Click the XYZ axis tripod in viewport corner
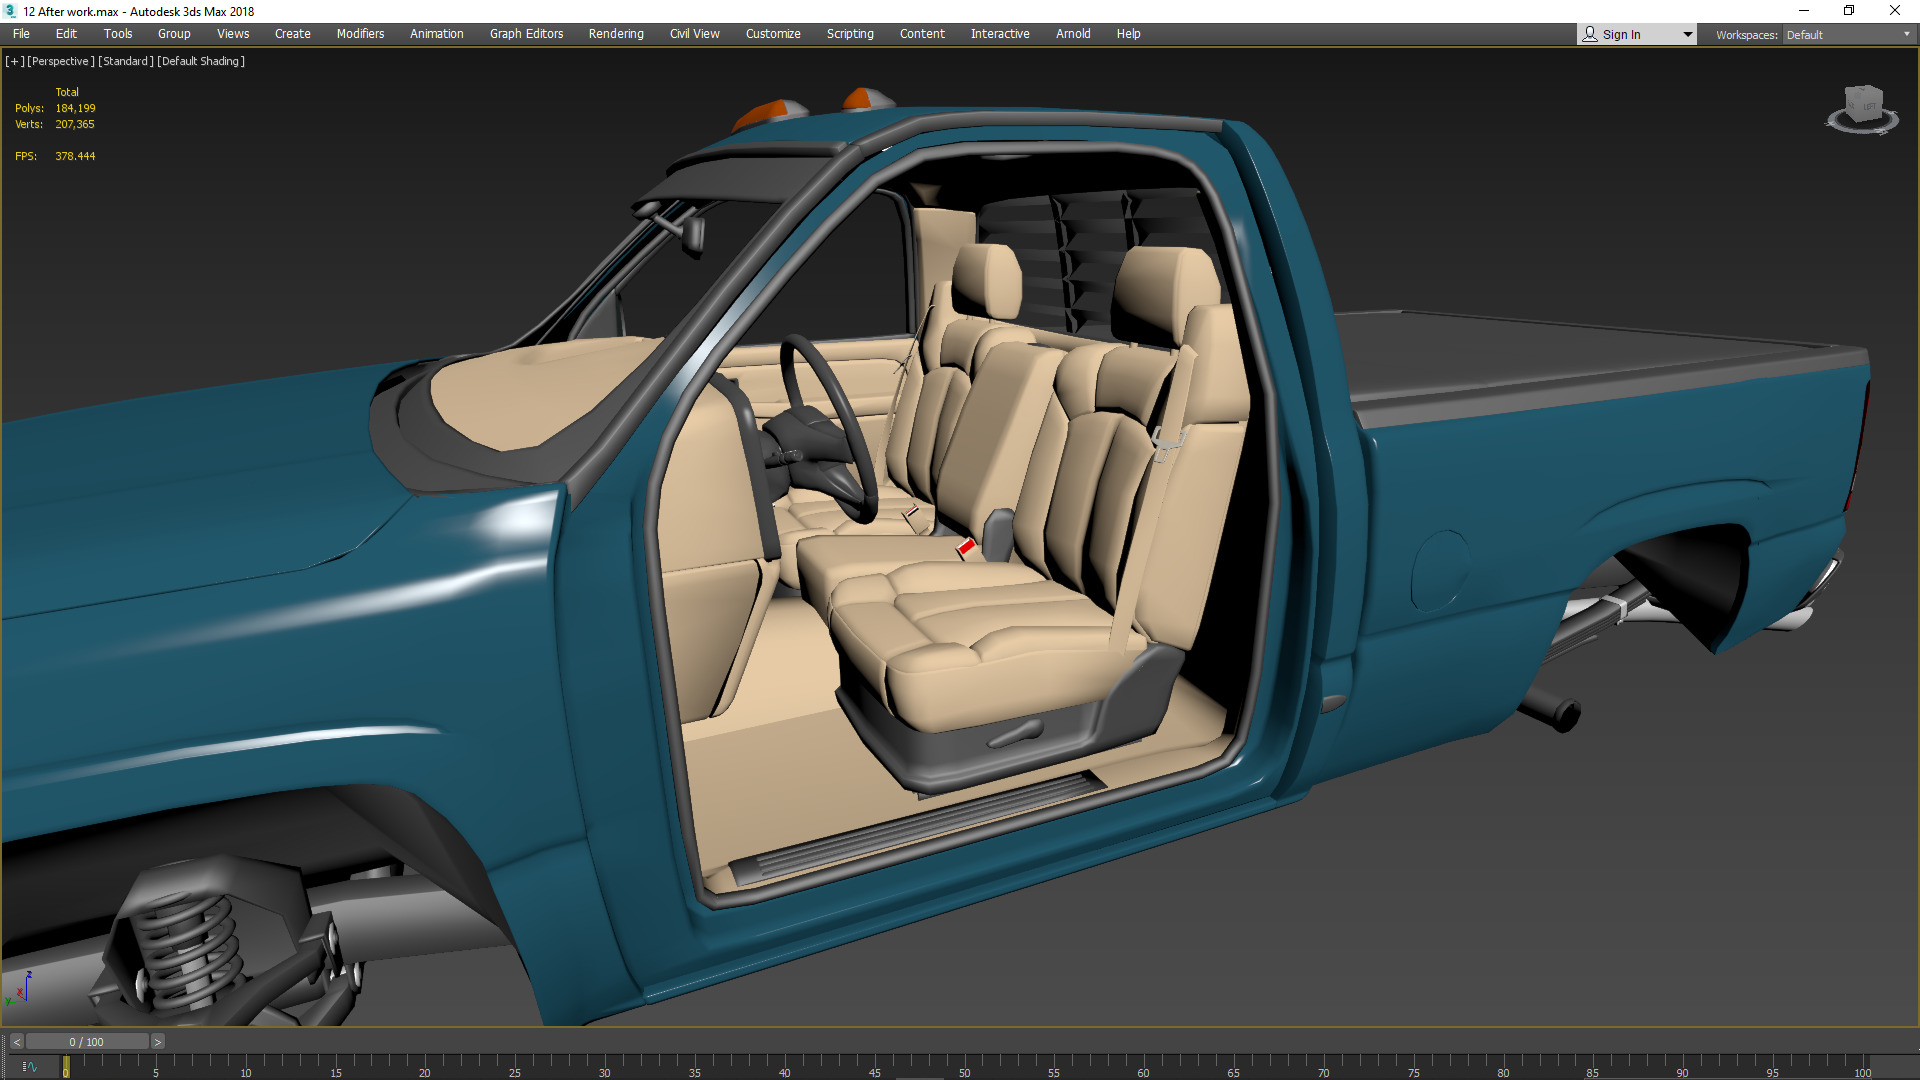Viewport: 1920px width, 1080px height. (20, 988)
